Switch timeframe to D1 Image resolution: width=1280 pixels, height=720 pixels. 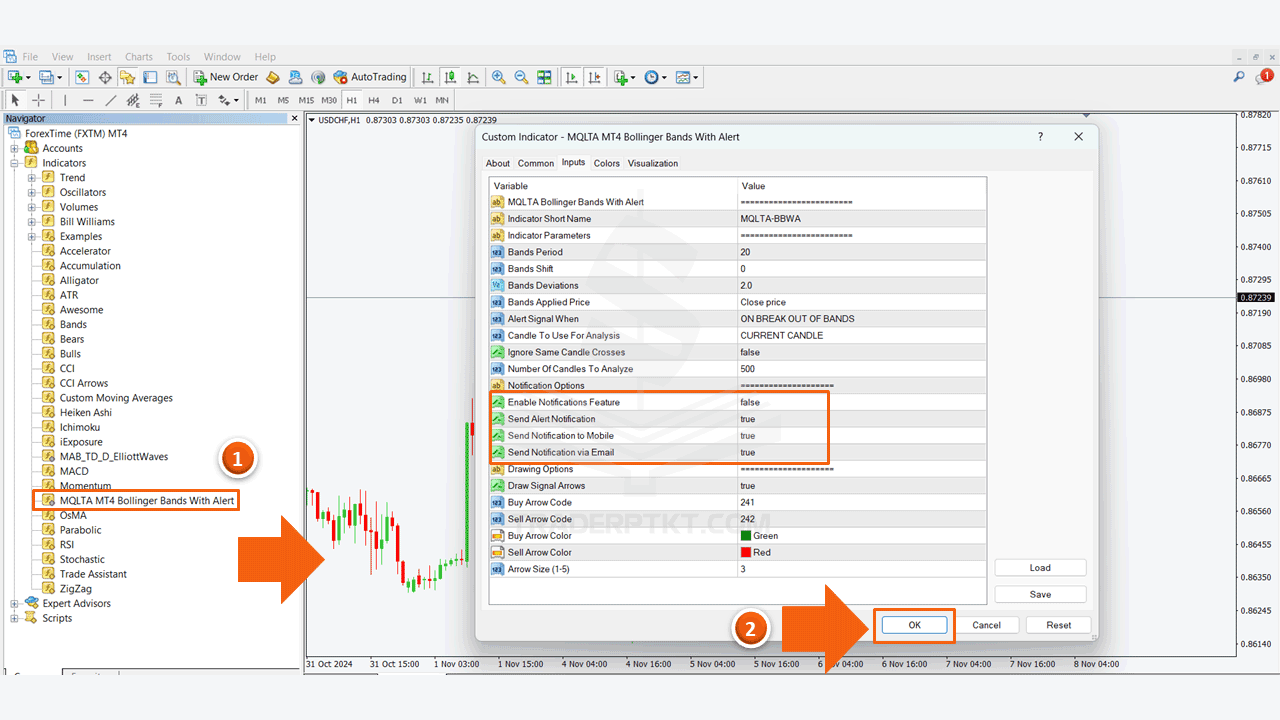coord(397,100)
